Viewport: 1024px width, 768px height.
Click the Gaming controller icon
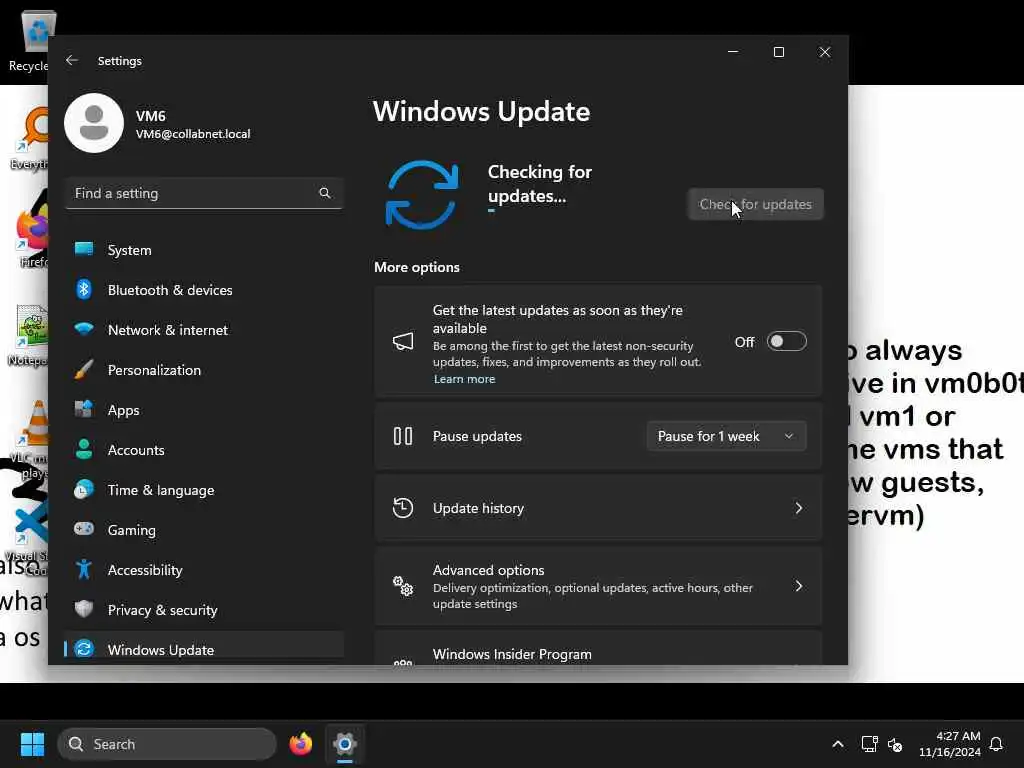click(x=84, y=528)
